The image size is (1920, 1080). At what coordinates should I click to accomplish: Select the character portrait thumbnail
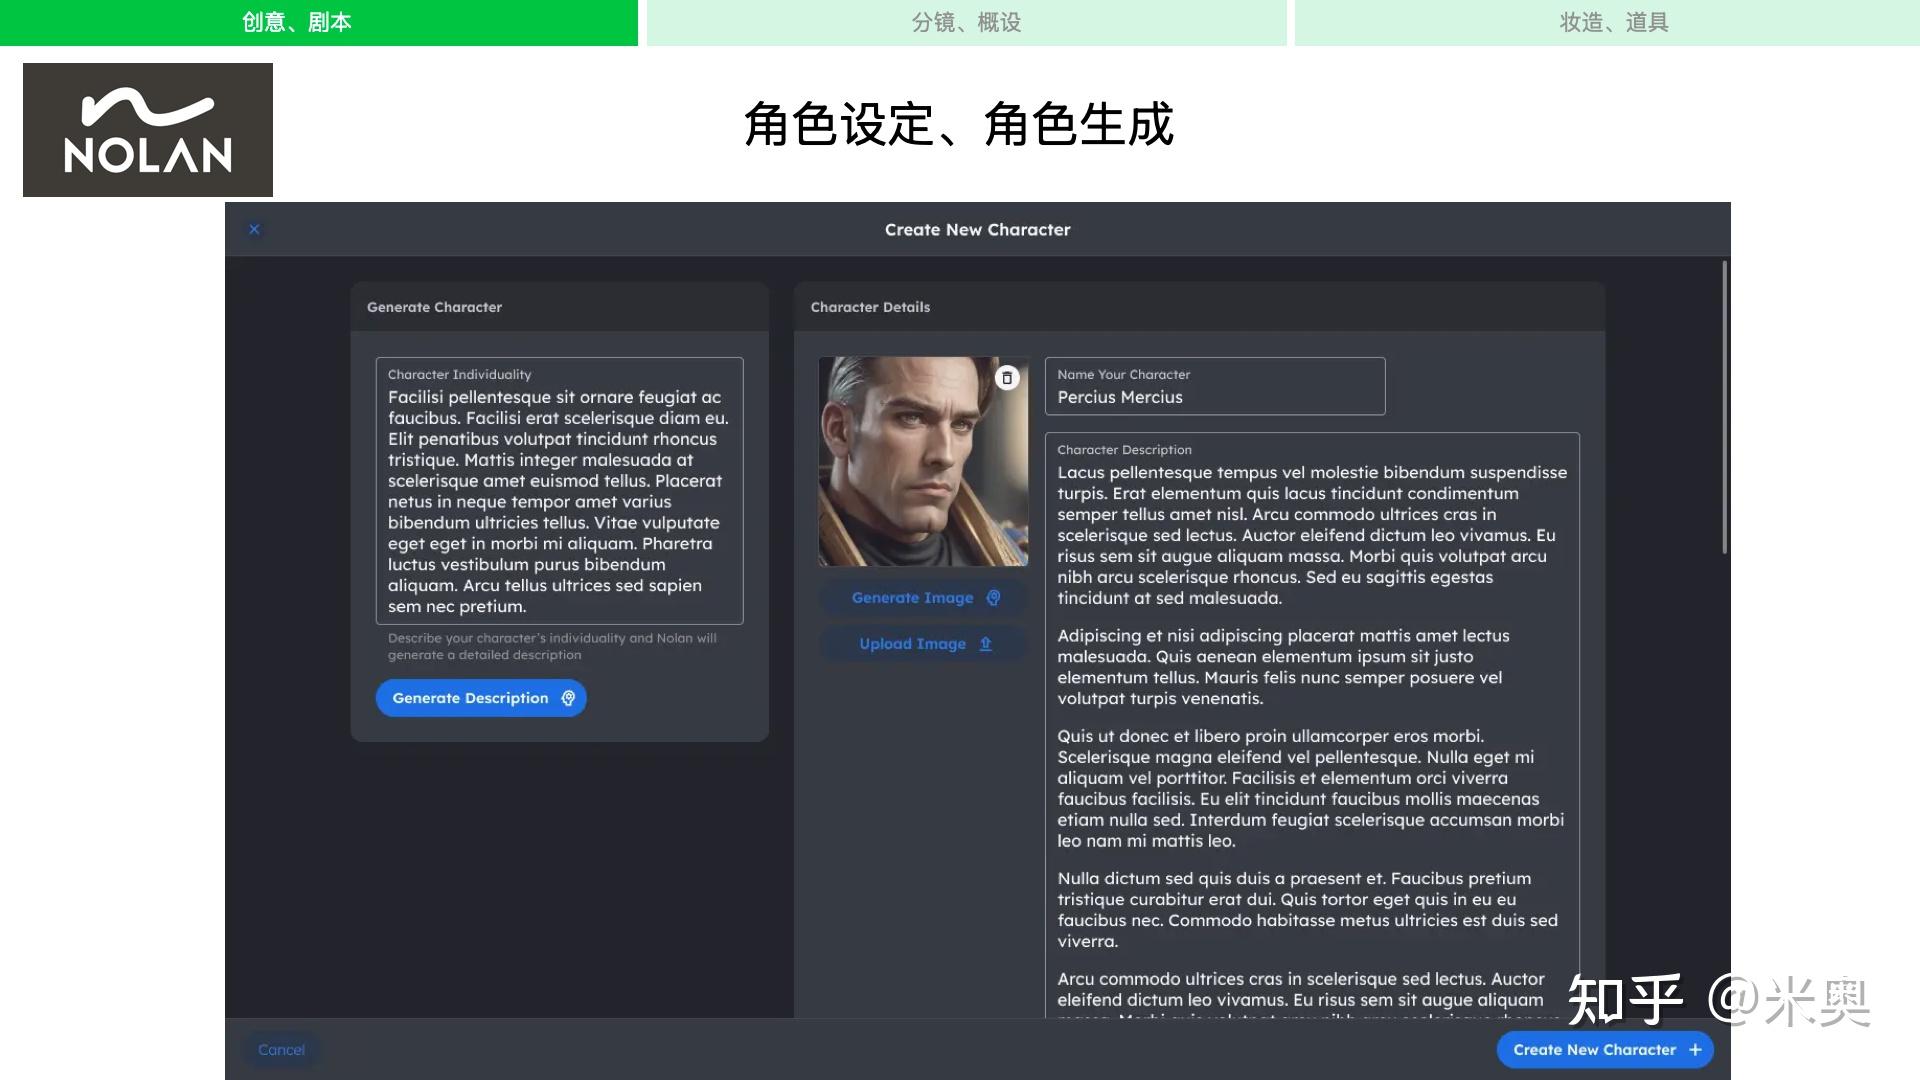pyautogui.click(x=923, y=462)
